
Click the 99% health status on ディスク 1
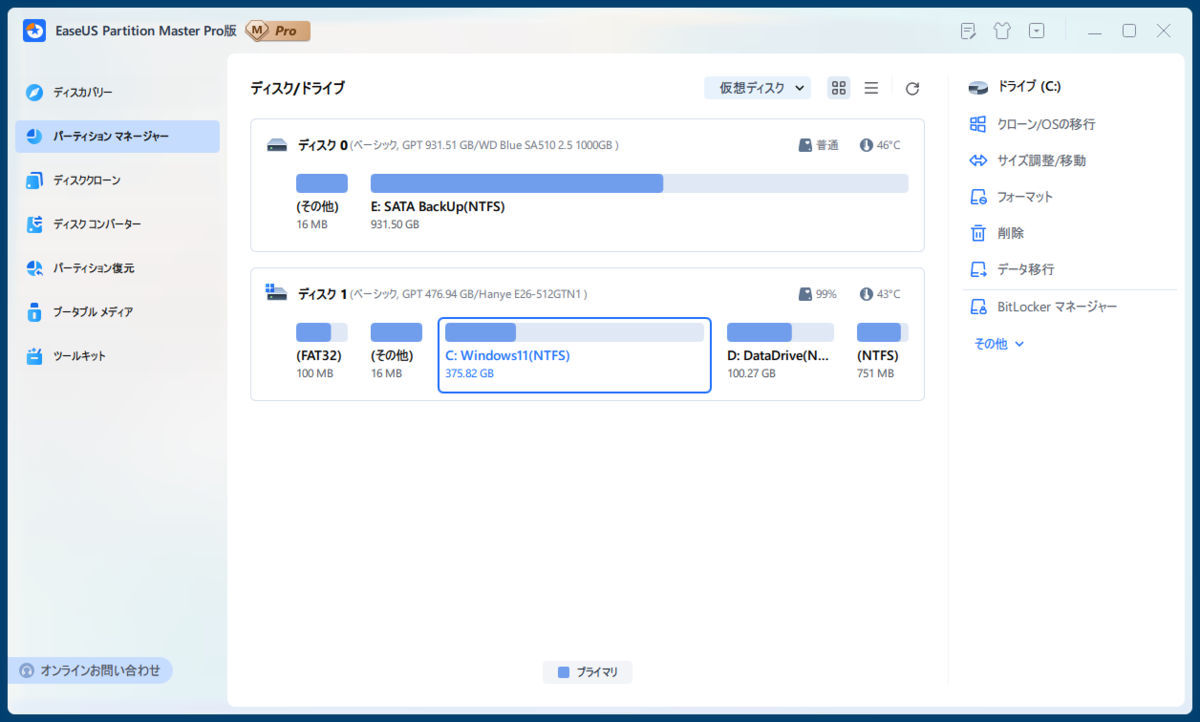click(x=818, y=294)
